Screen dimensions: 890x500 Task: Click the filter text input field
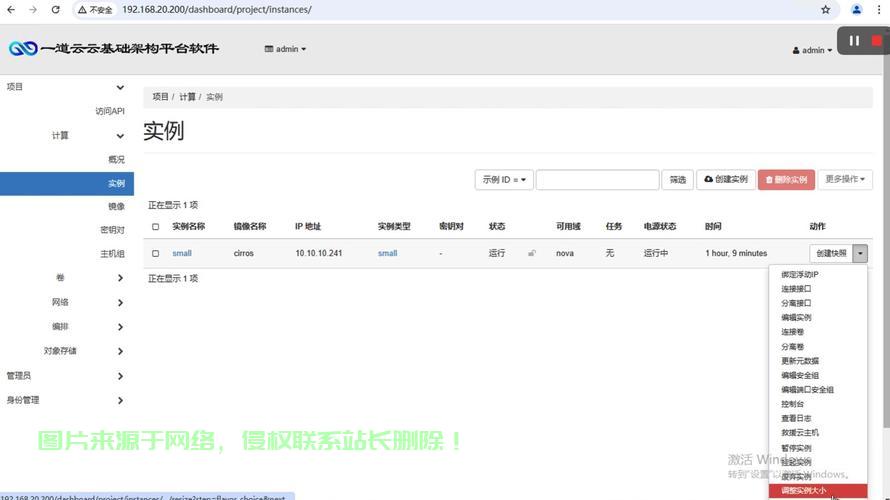(597, 180)
